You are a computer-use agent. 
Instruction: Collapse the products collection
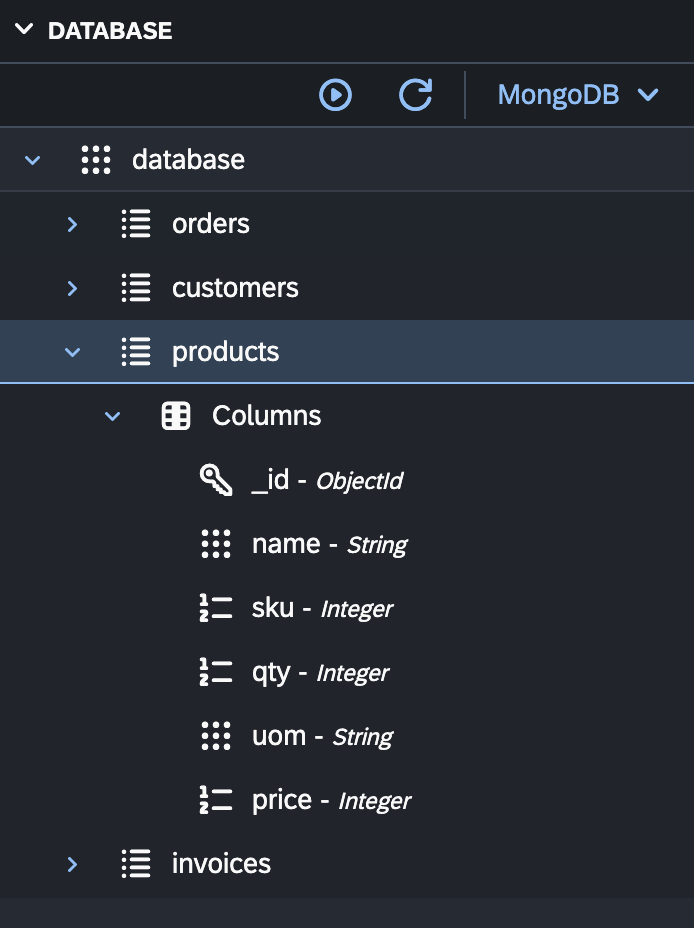click(72, 352)
